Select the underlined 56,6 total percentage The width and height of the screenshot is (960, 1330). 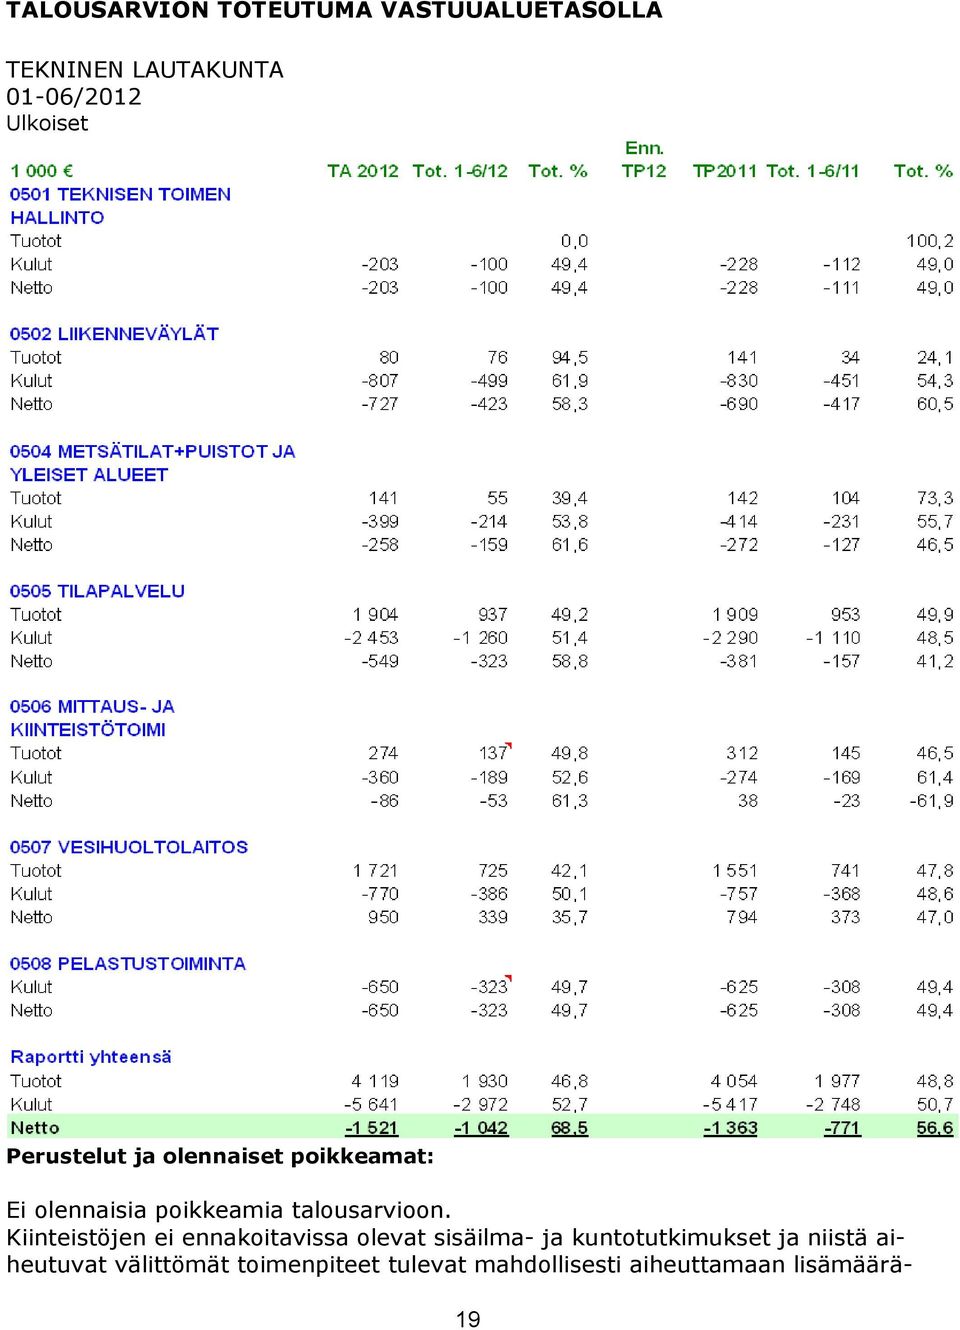[935, 1128]
